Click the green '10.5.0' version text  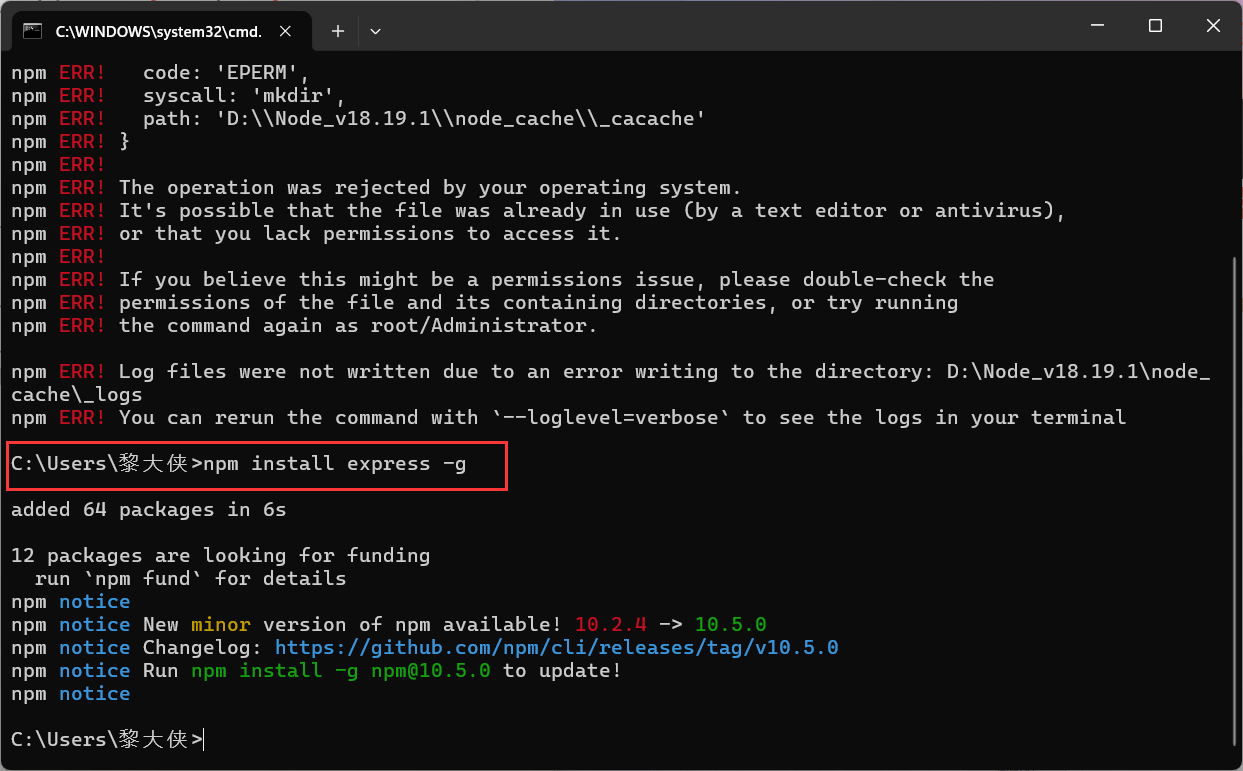[x=730, y=625]
